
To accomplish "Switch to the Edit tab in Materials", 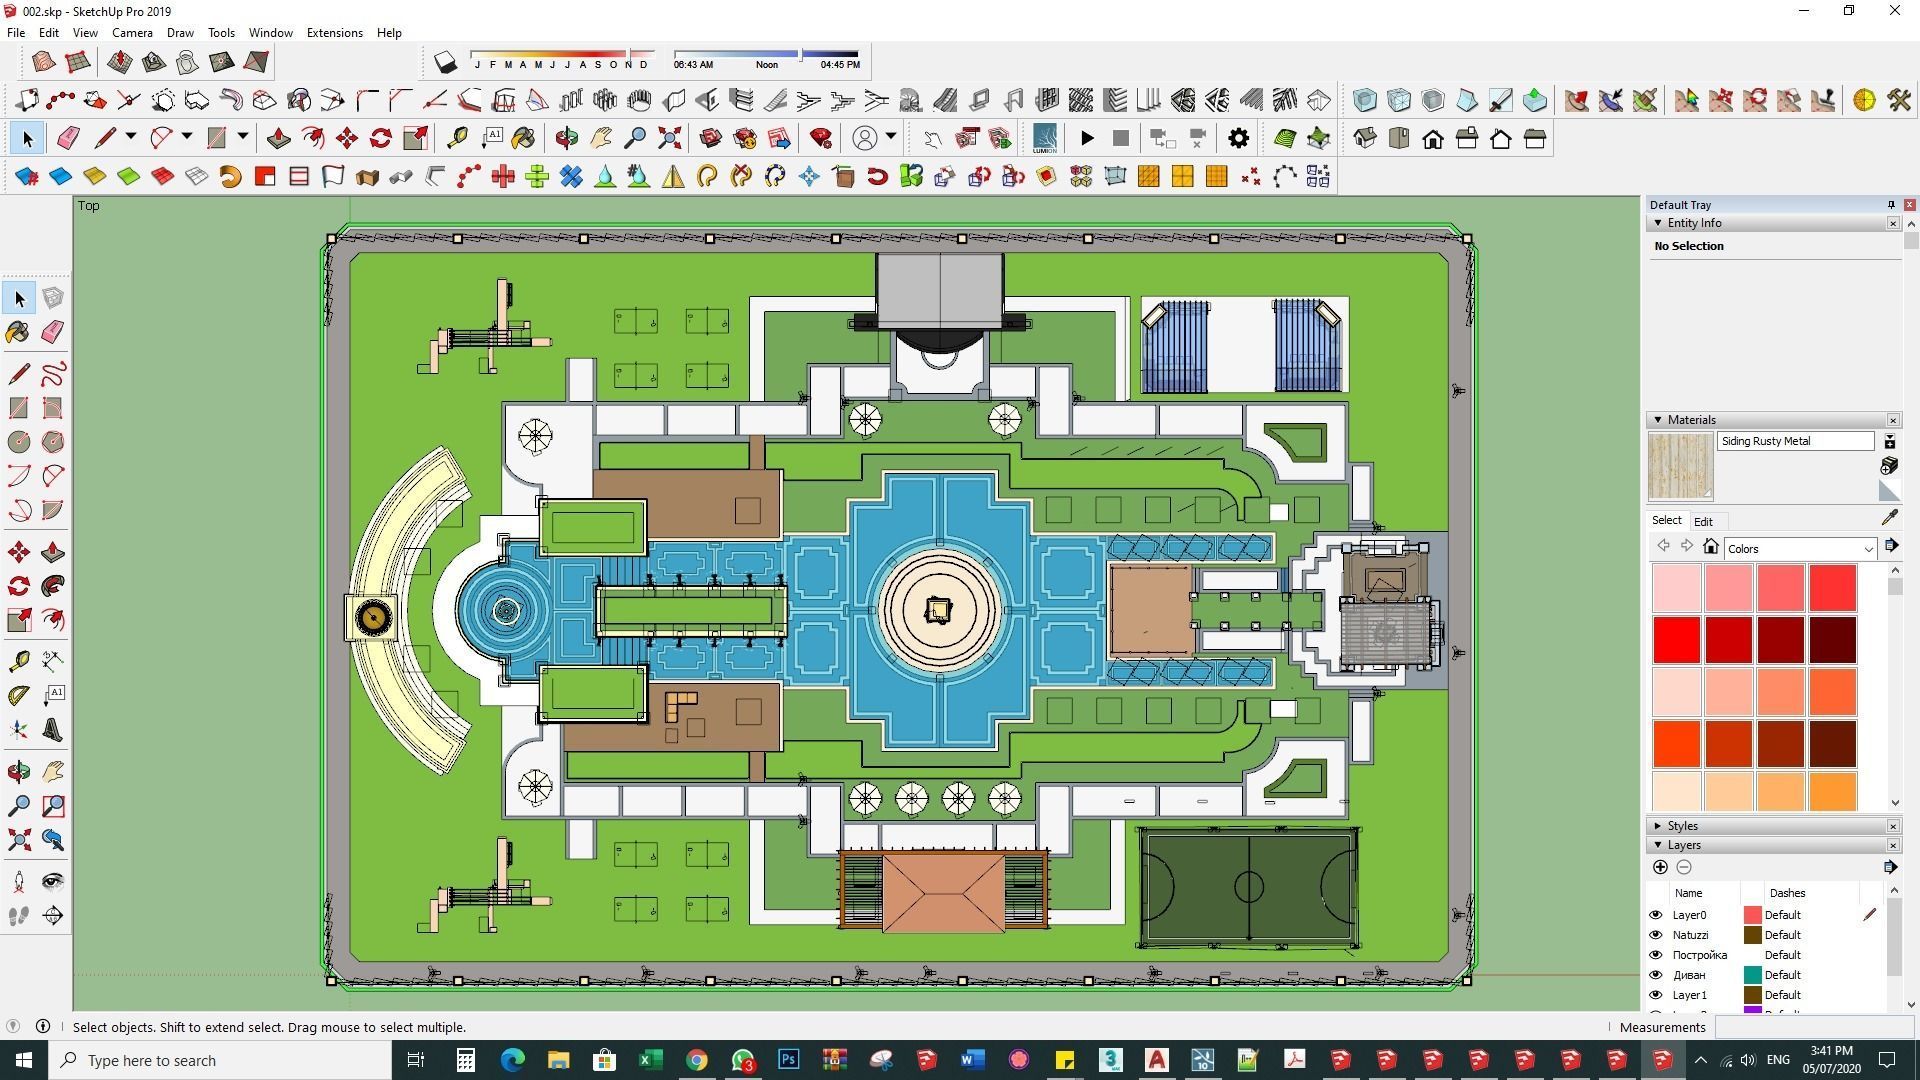I will tap(1703, 521).
